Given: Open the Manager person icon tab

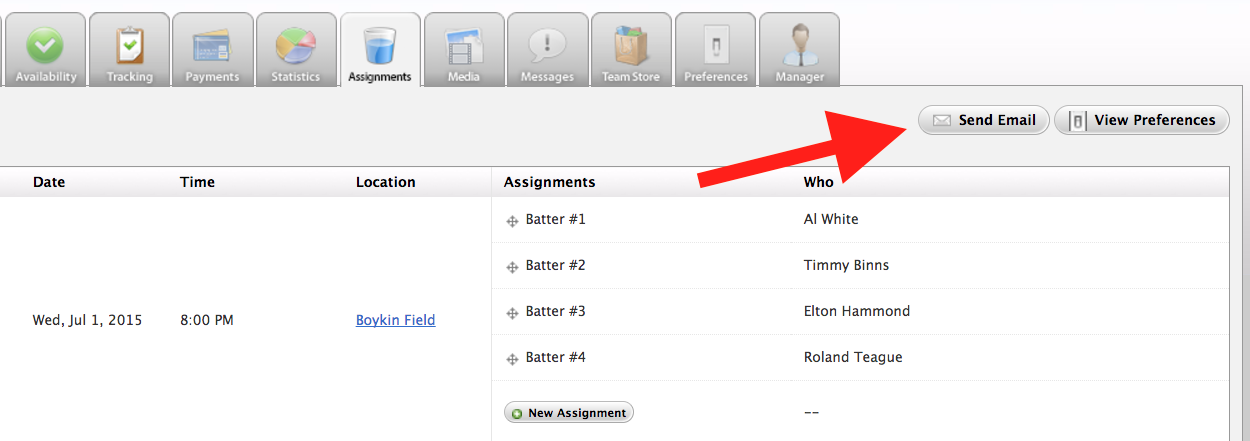Looking at the screenshot, I should [x=799, y=50].
